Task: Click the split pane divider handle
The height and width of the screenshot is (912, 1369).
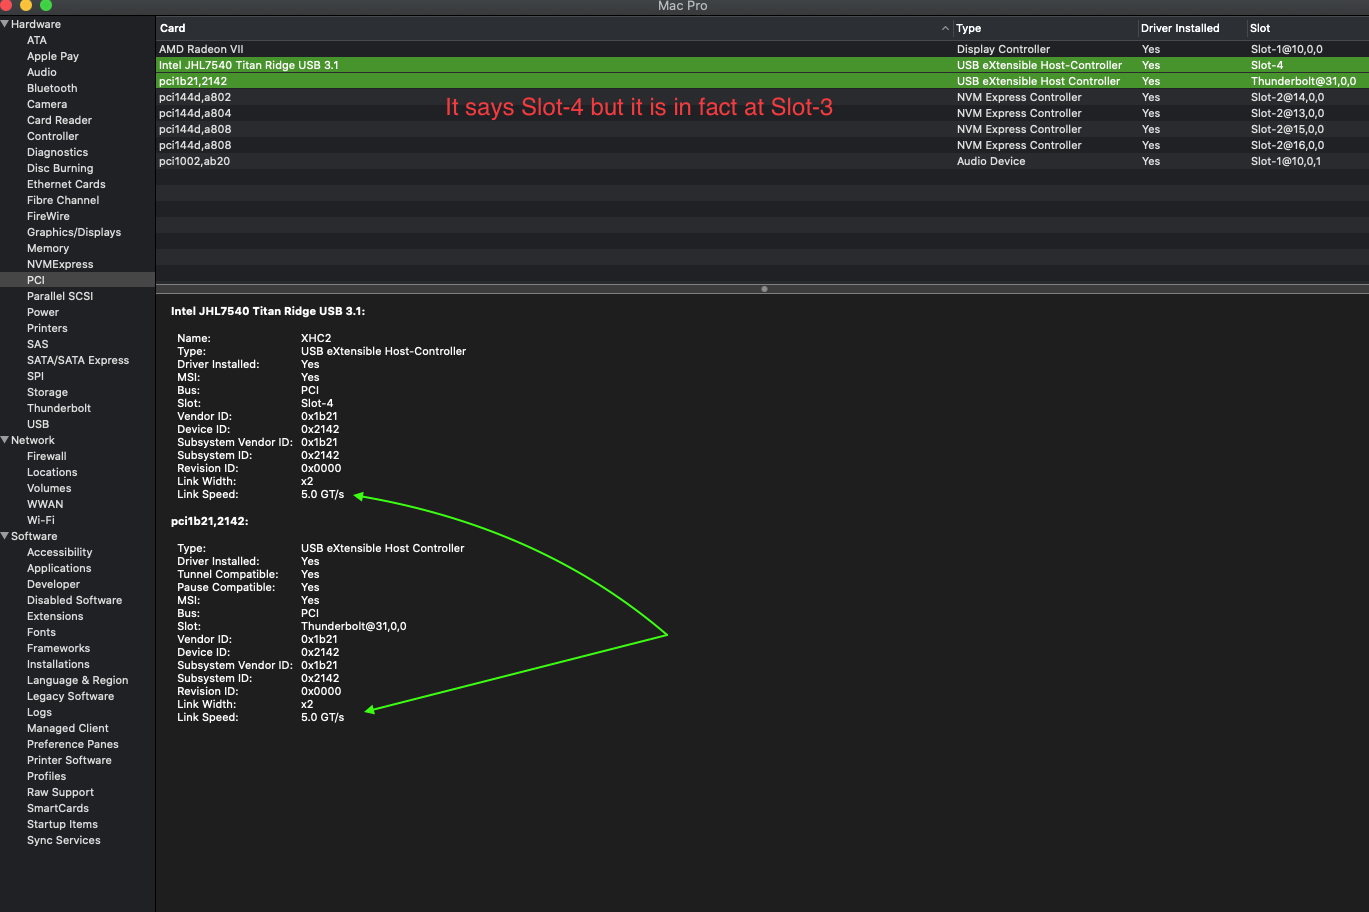Action: point(764,289)
